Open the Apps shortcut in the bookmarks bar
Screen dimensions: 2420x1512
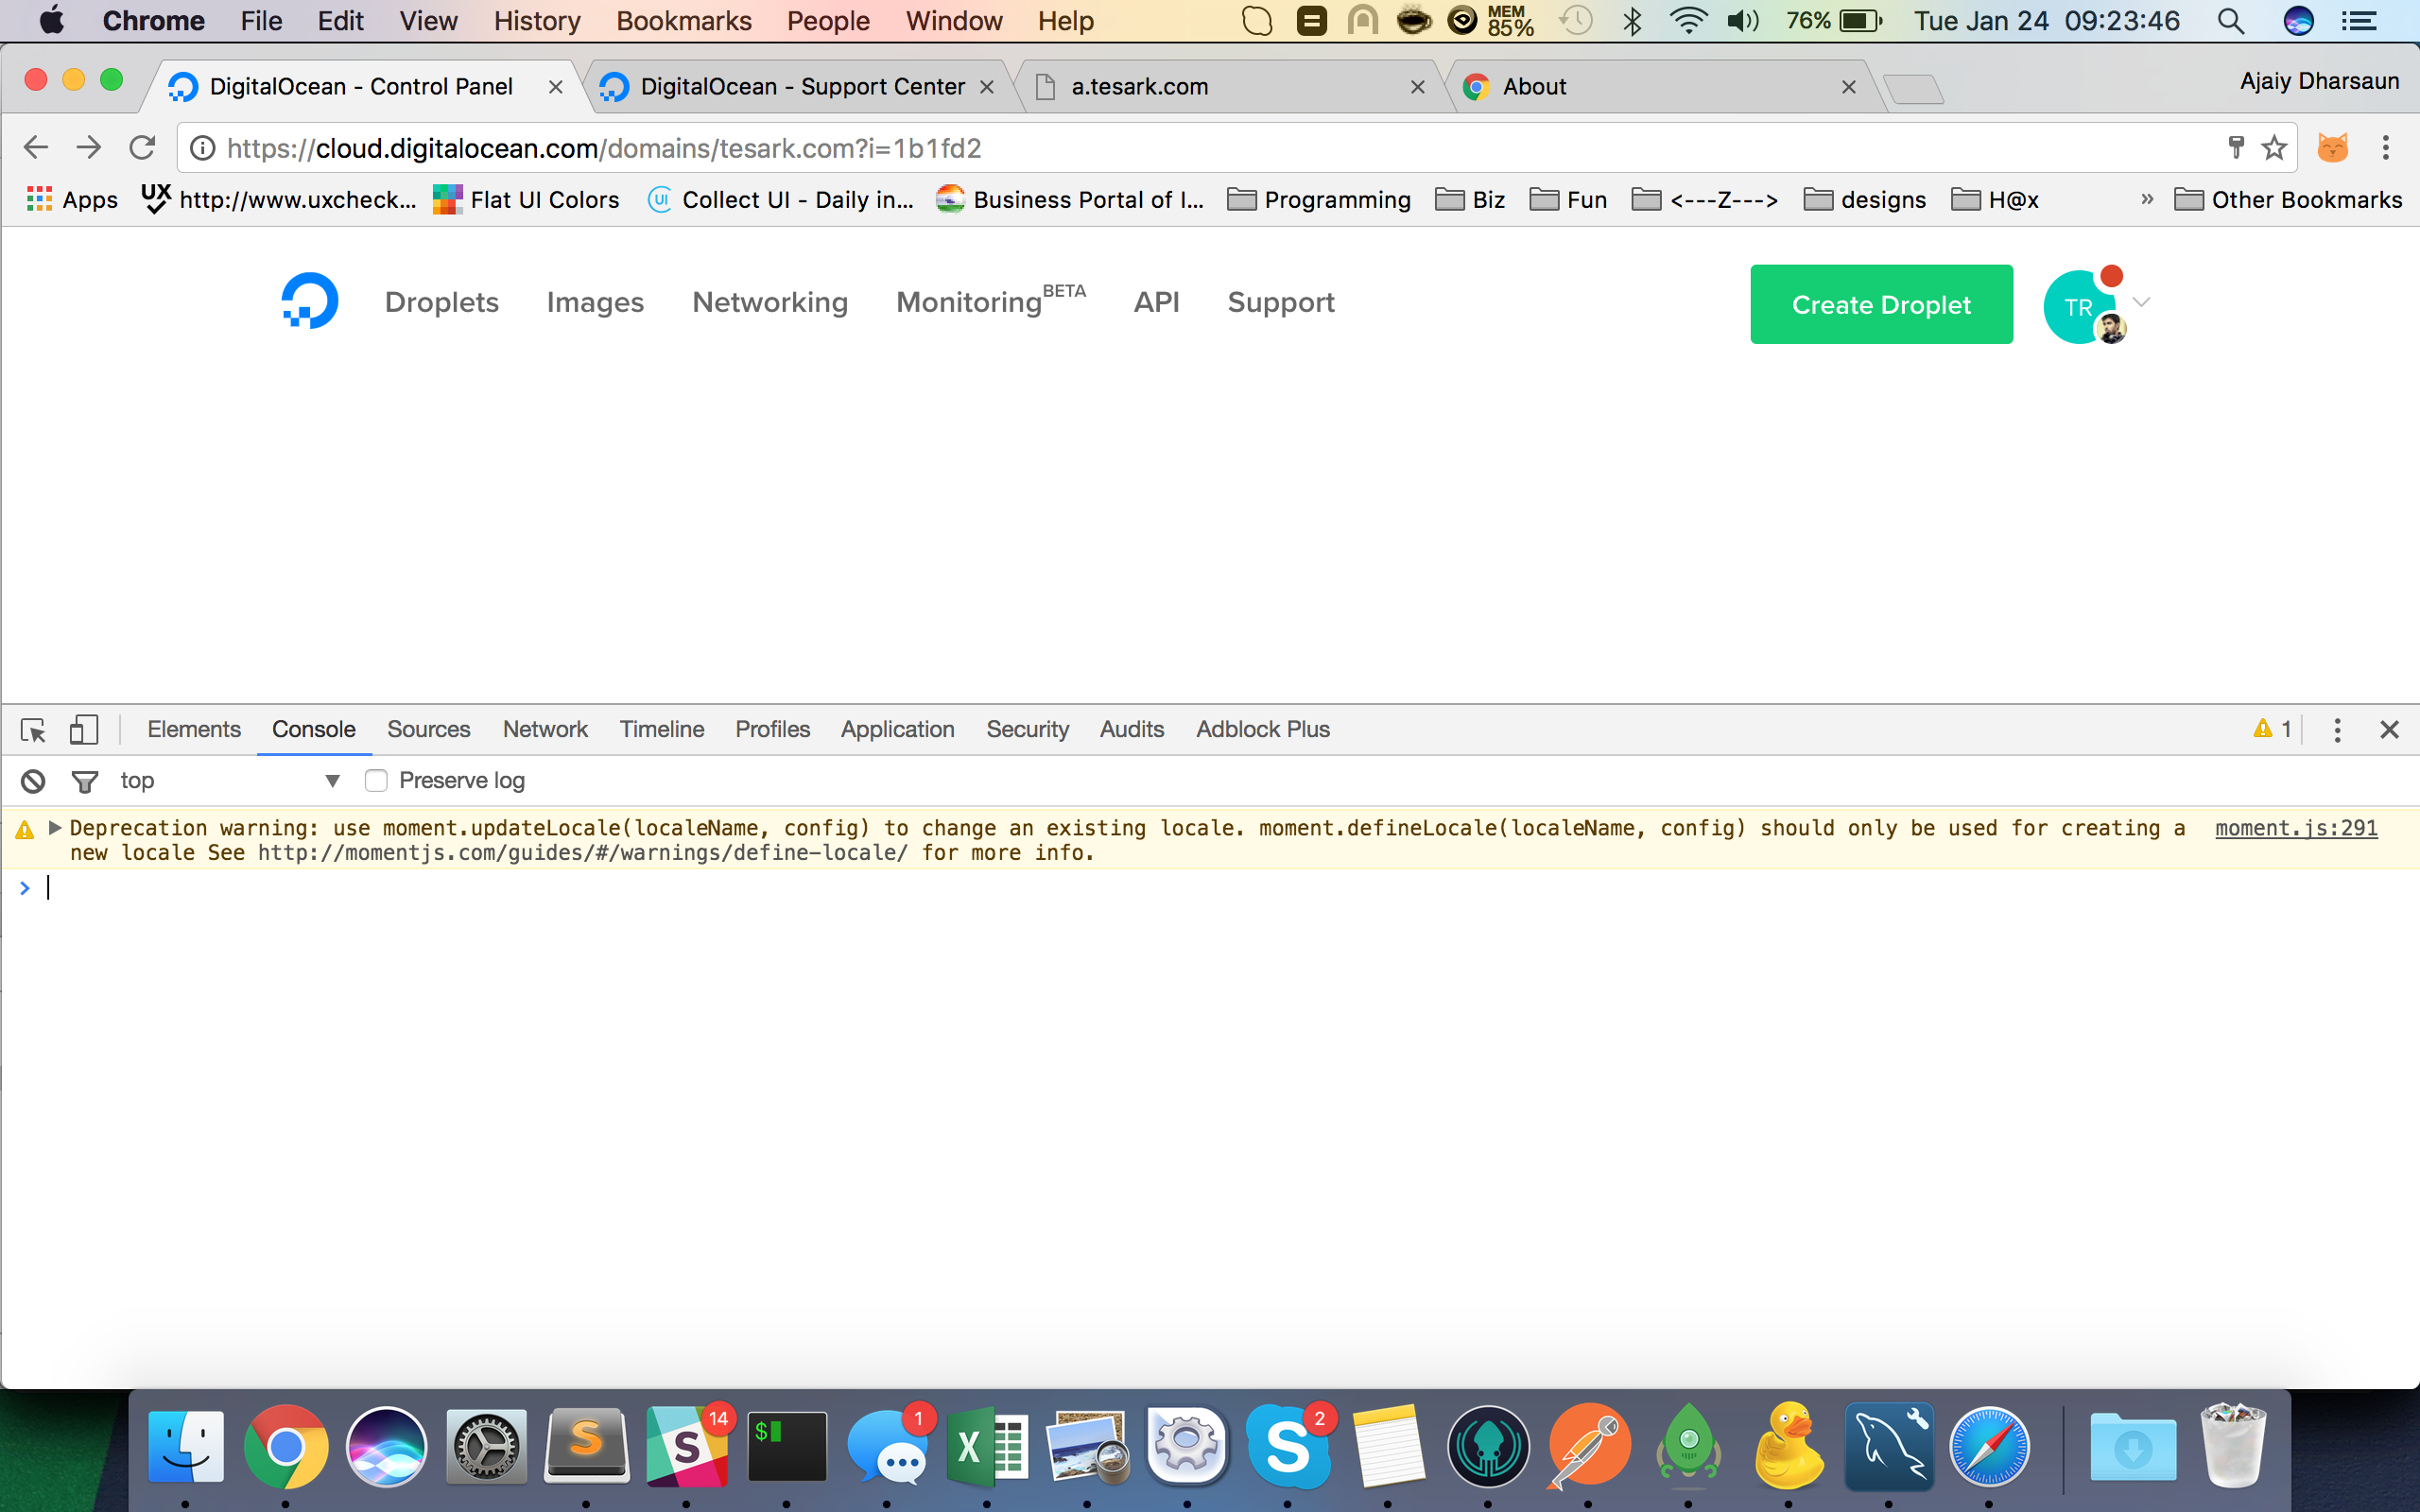(x=72, y=200)
